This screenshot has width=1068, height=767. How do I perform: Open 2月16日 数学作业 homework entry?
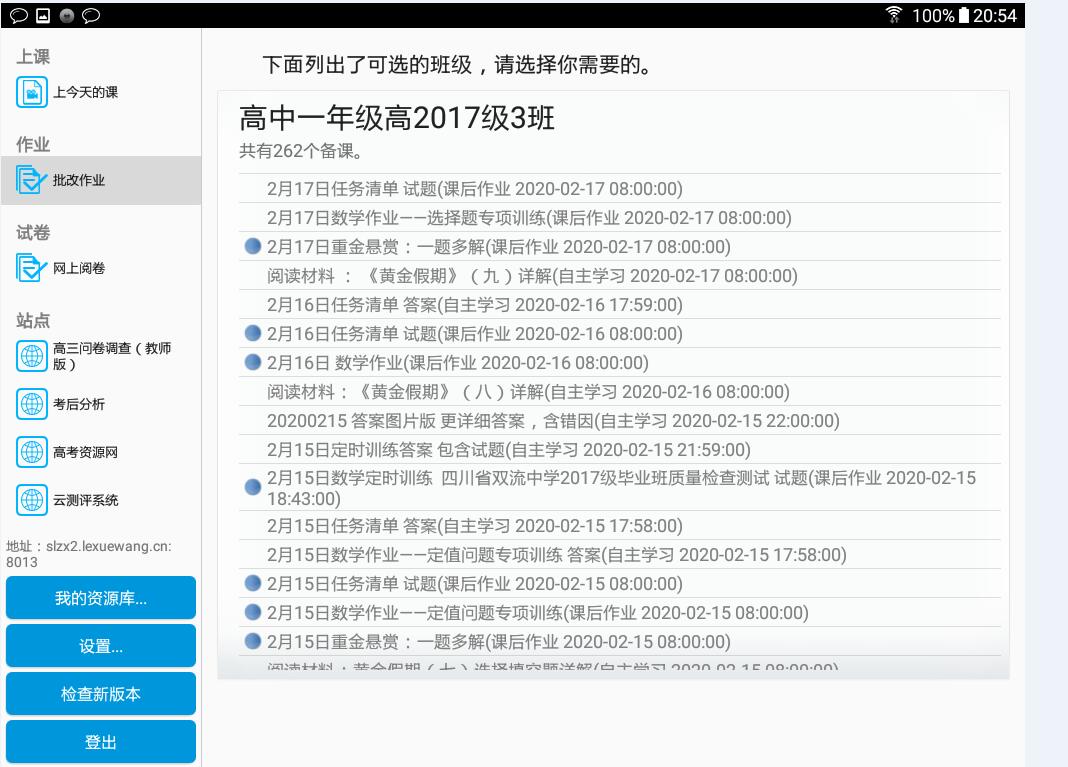coord(457,363)
